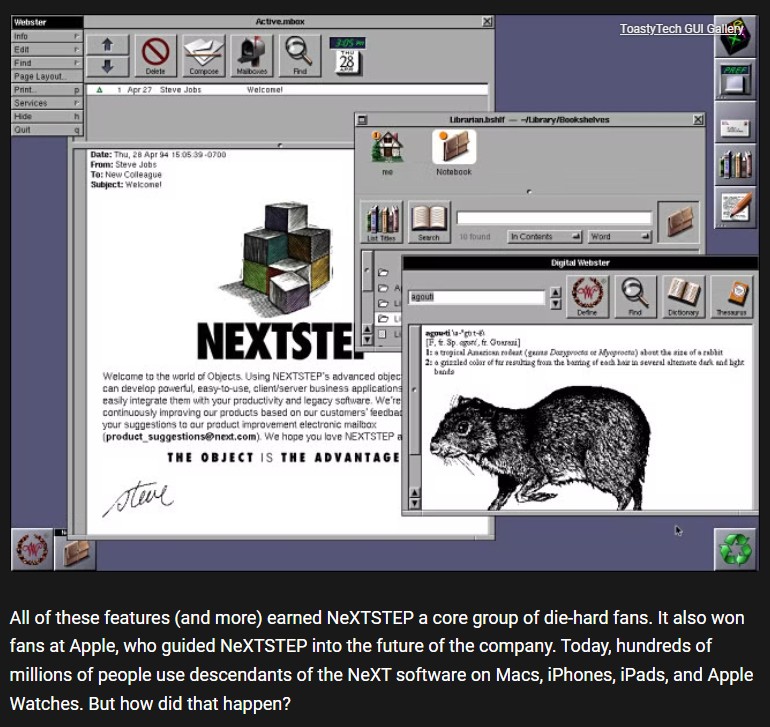Toggle the Dictionary book in Digital Webster
This screenshot has height=727, width=770.
[x=683, y=297]
